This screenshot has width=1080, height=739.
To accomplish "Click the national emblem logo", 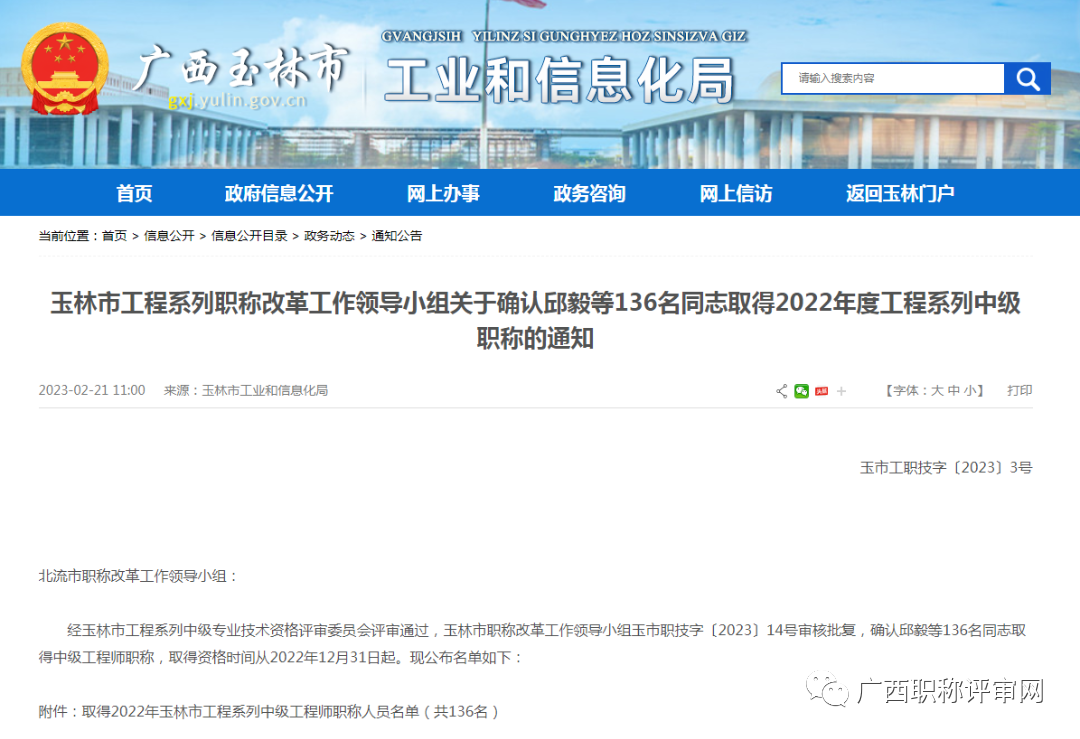I will coord(64,69).
